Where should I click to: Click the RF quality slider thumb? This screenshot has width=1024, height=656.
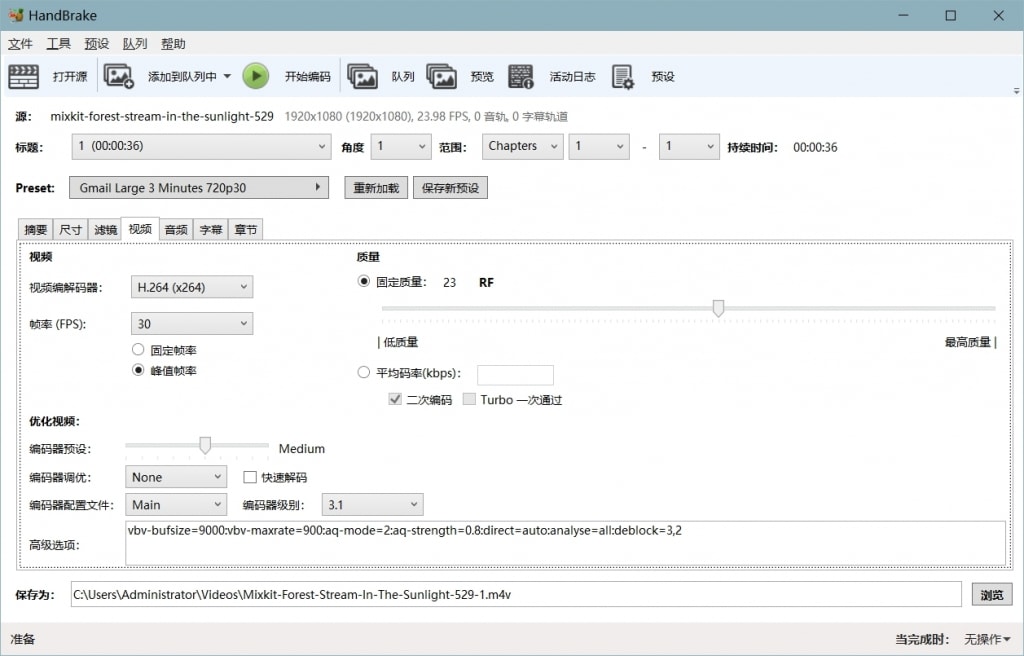718,308
